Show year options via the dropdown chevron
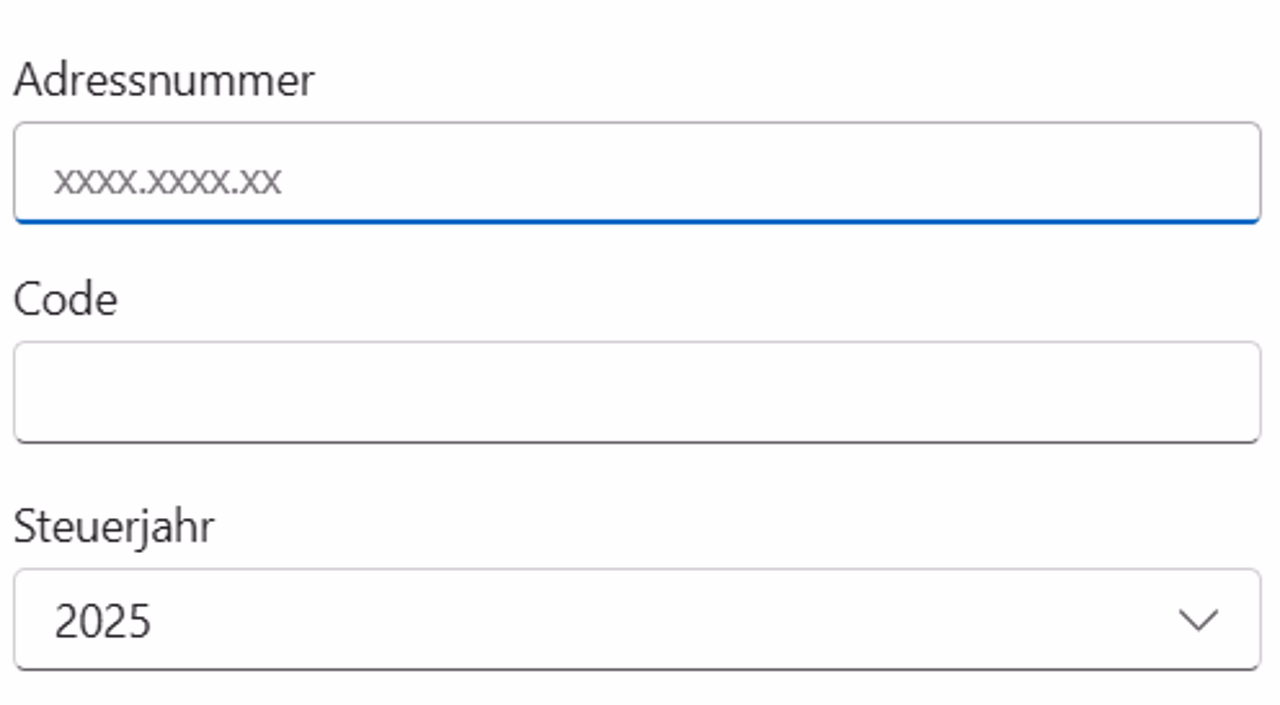The width and height of the screenshot is (1280, 705). pos(1197,620)
